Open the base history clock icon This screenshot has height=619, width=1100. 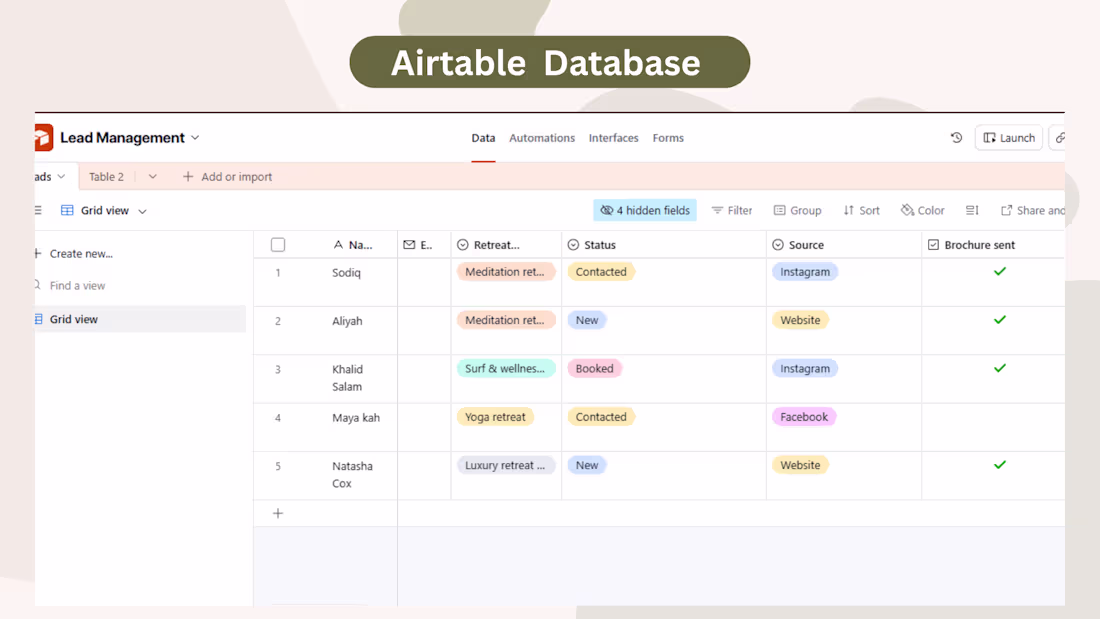(956, 138)
